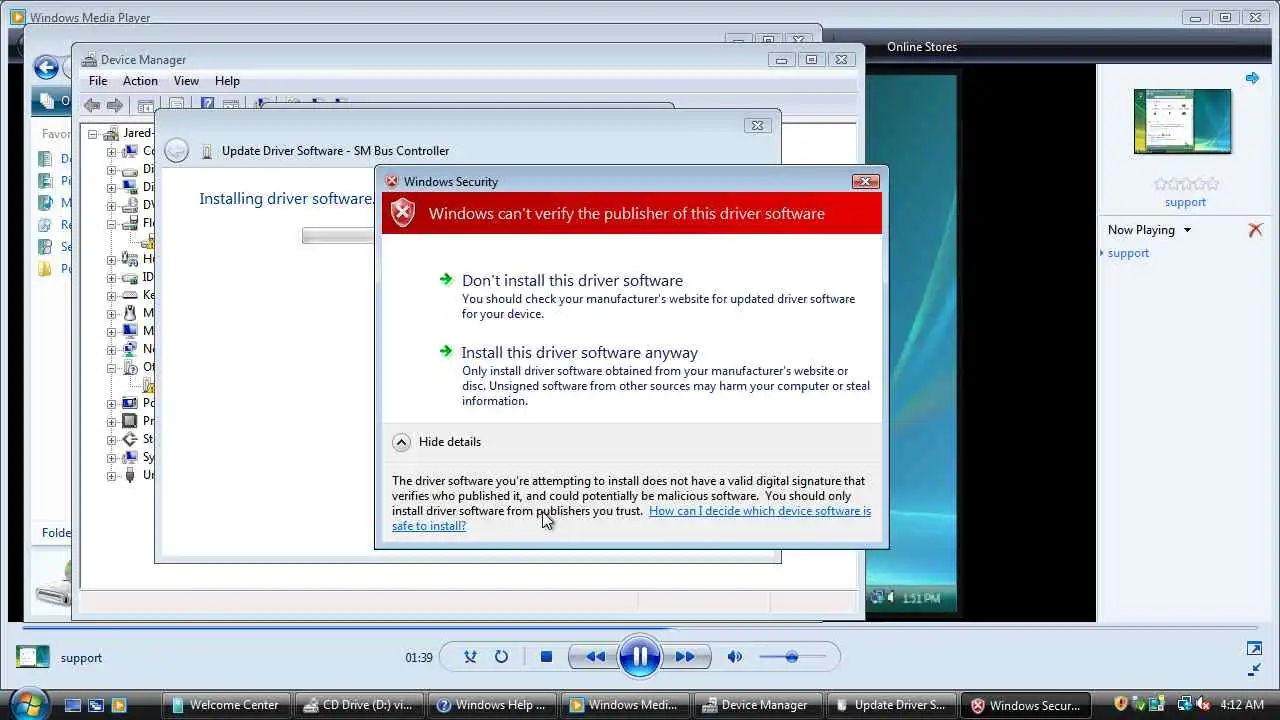Switch to Update Driver S... taskbar button

click(890, 705)
